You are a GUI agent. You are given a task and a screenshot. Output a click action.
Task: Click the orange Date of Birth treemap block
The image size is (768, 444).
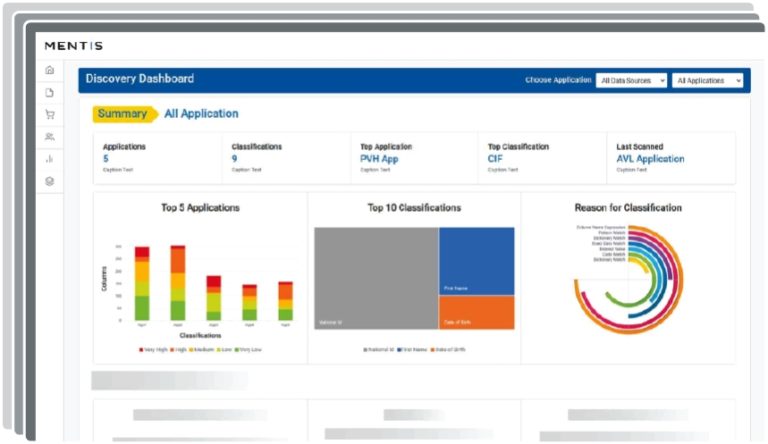pos(476,312)
